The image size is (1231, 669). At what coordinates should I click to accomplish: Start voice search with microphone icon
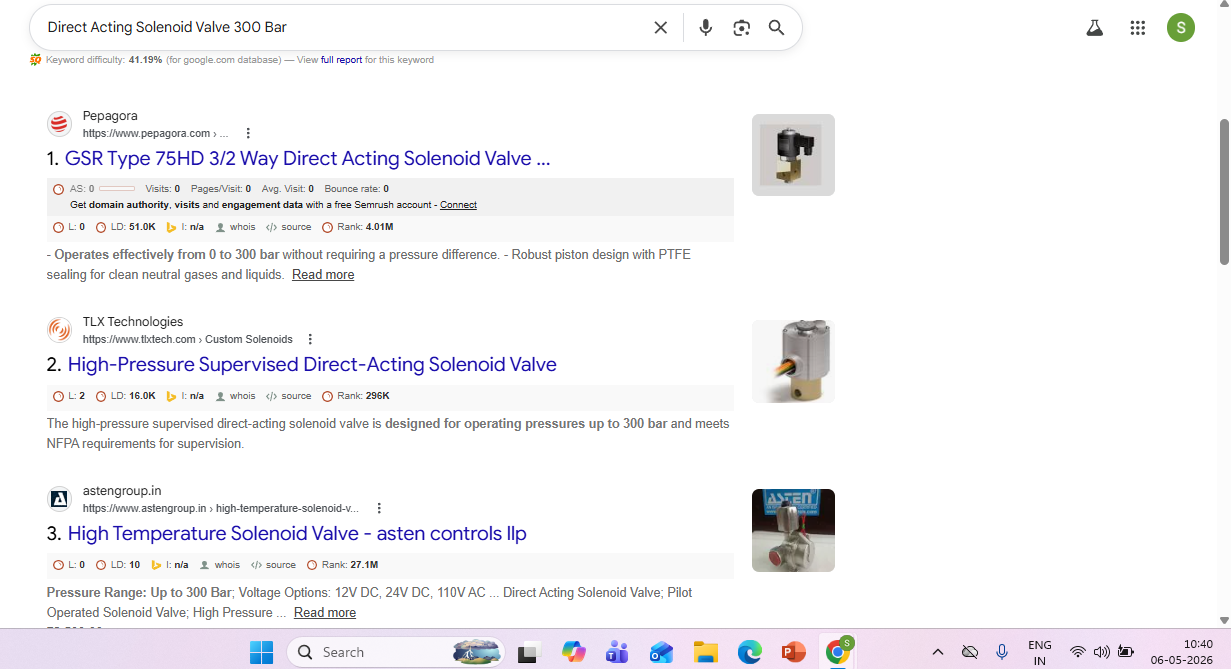click(x=706, y=28)
